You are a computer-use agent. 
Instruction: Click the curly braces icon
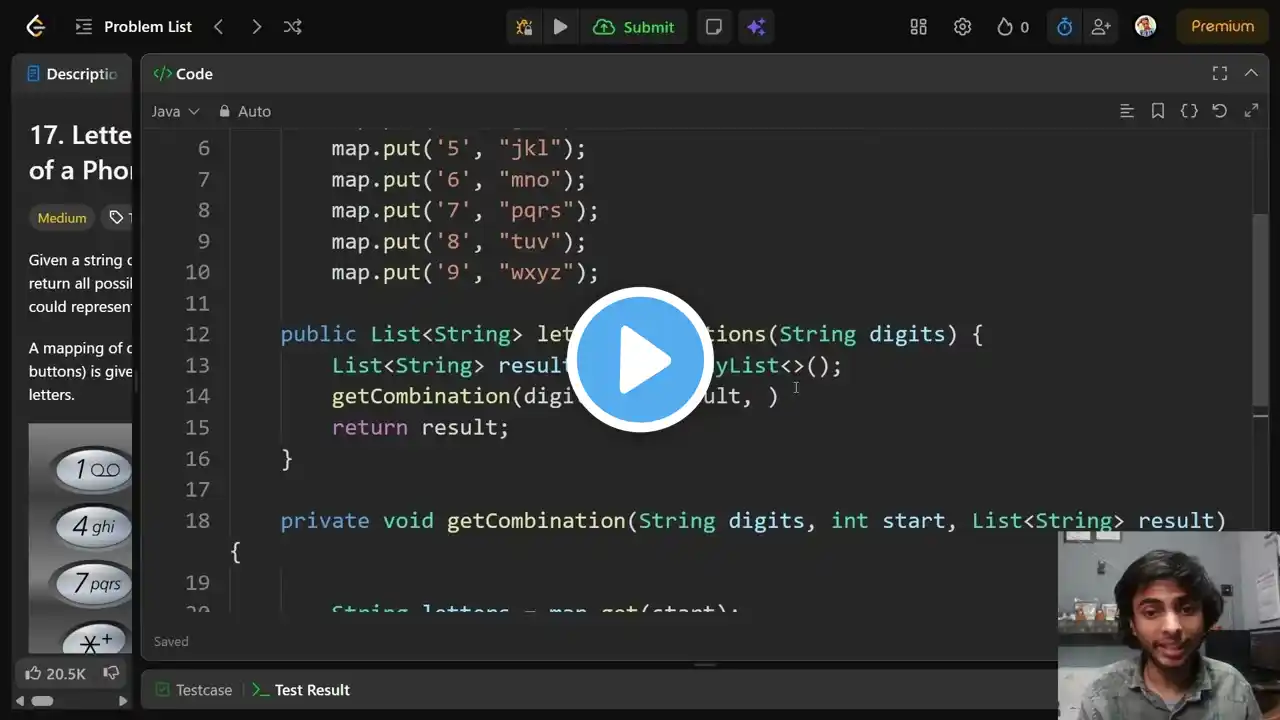1189,111
